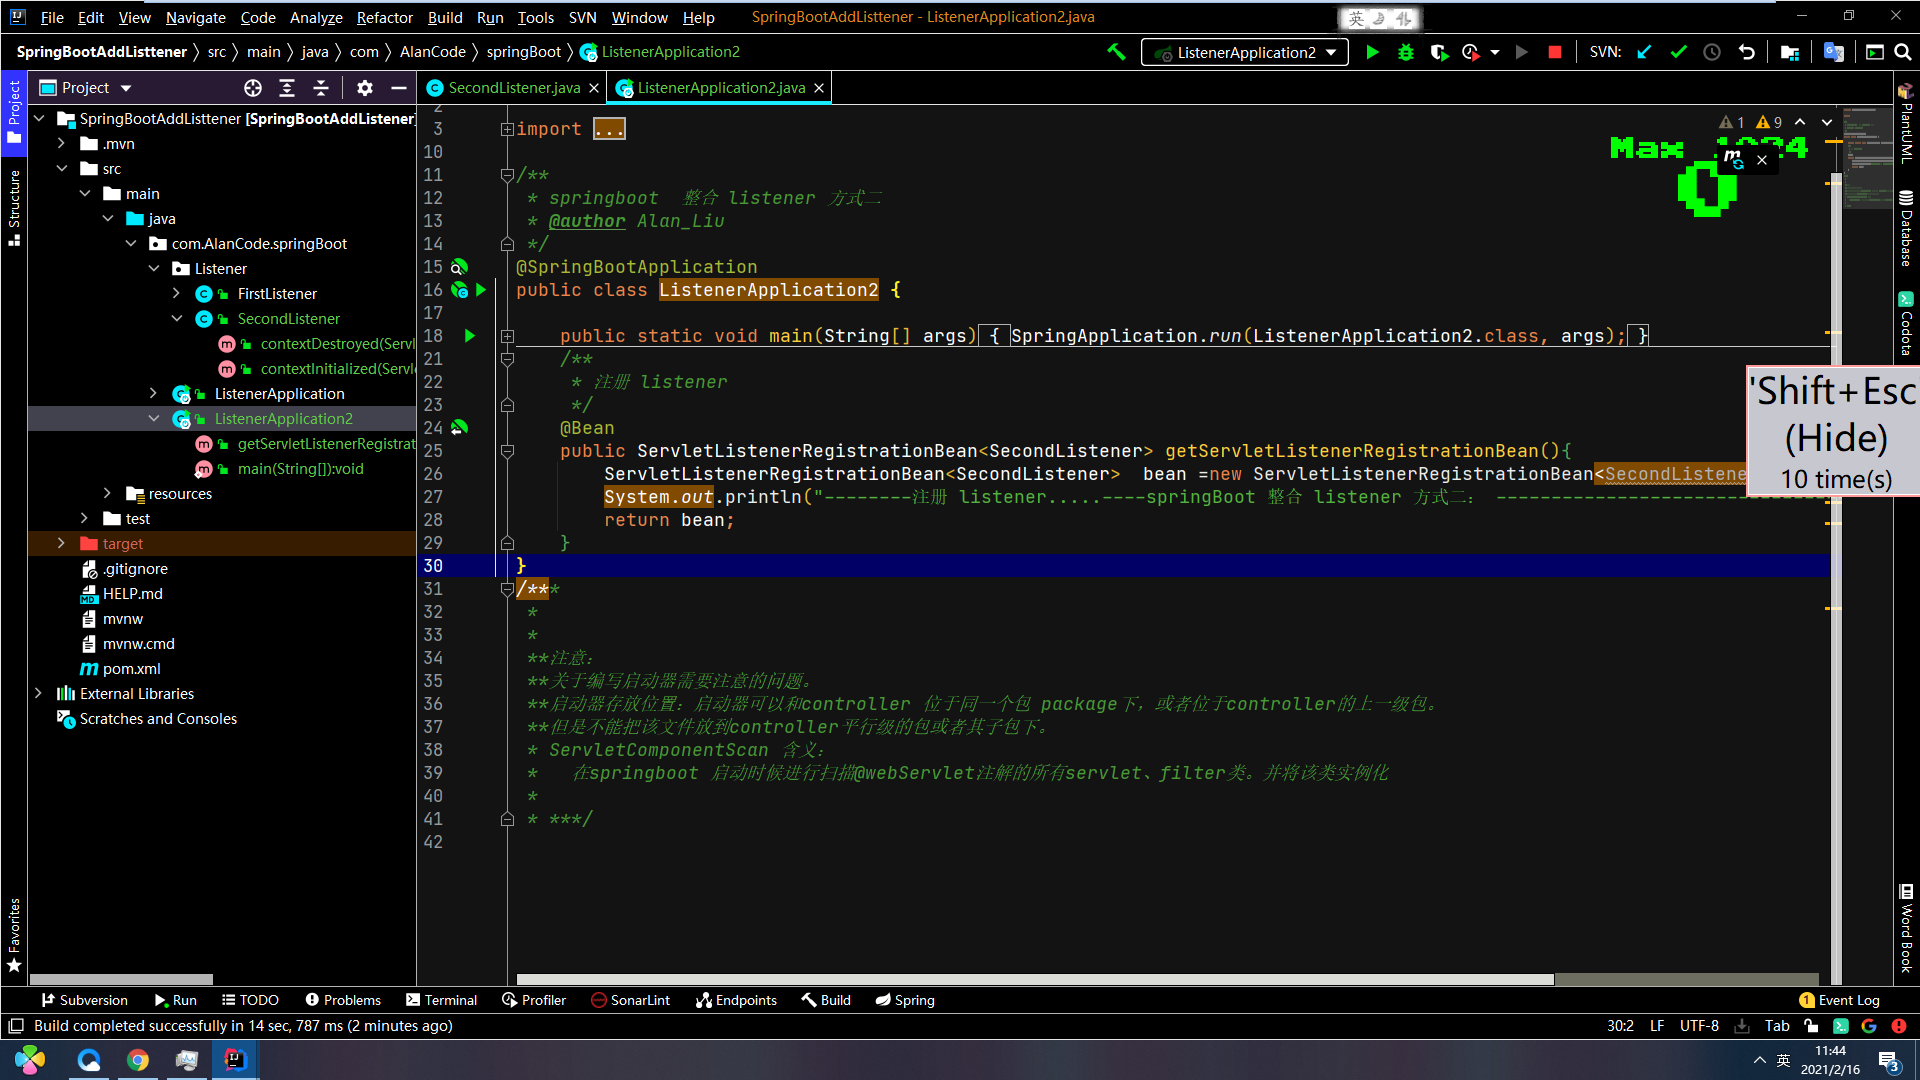Rollback changes with the undo arrow
Image resolution: width=1920 pixels, height=1080 pixels.
[1747, 52]
